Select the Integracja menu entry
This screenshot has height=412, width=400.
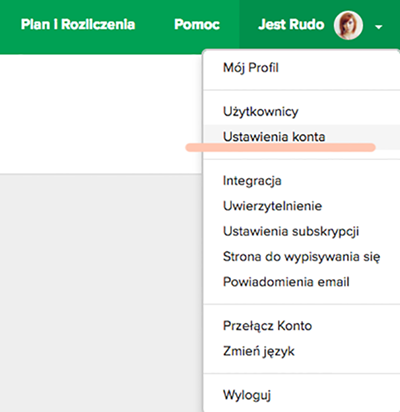pyautogui.click(x=252, y=181)
